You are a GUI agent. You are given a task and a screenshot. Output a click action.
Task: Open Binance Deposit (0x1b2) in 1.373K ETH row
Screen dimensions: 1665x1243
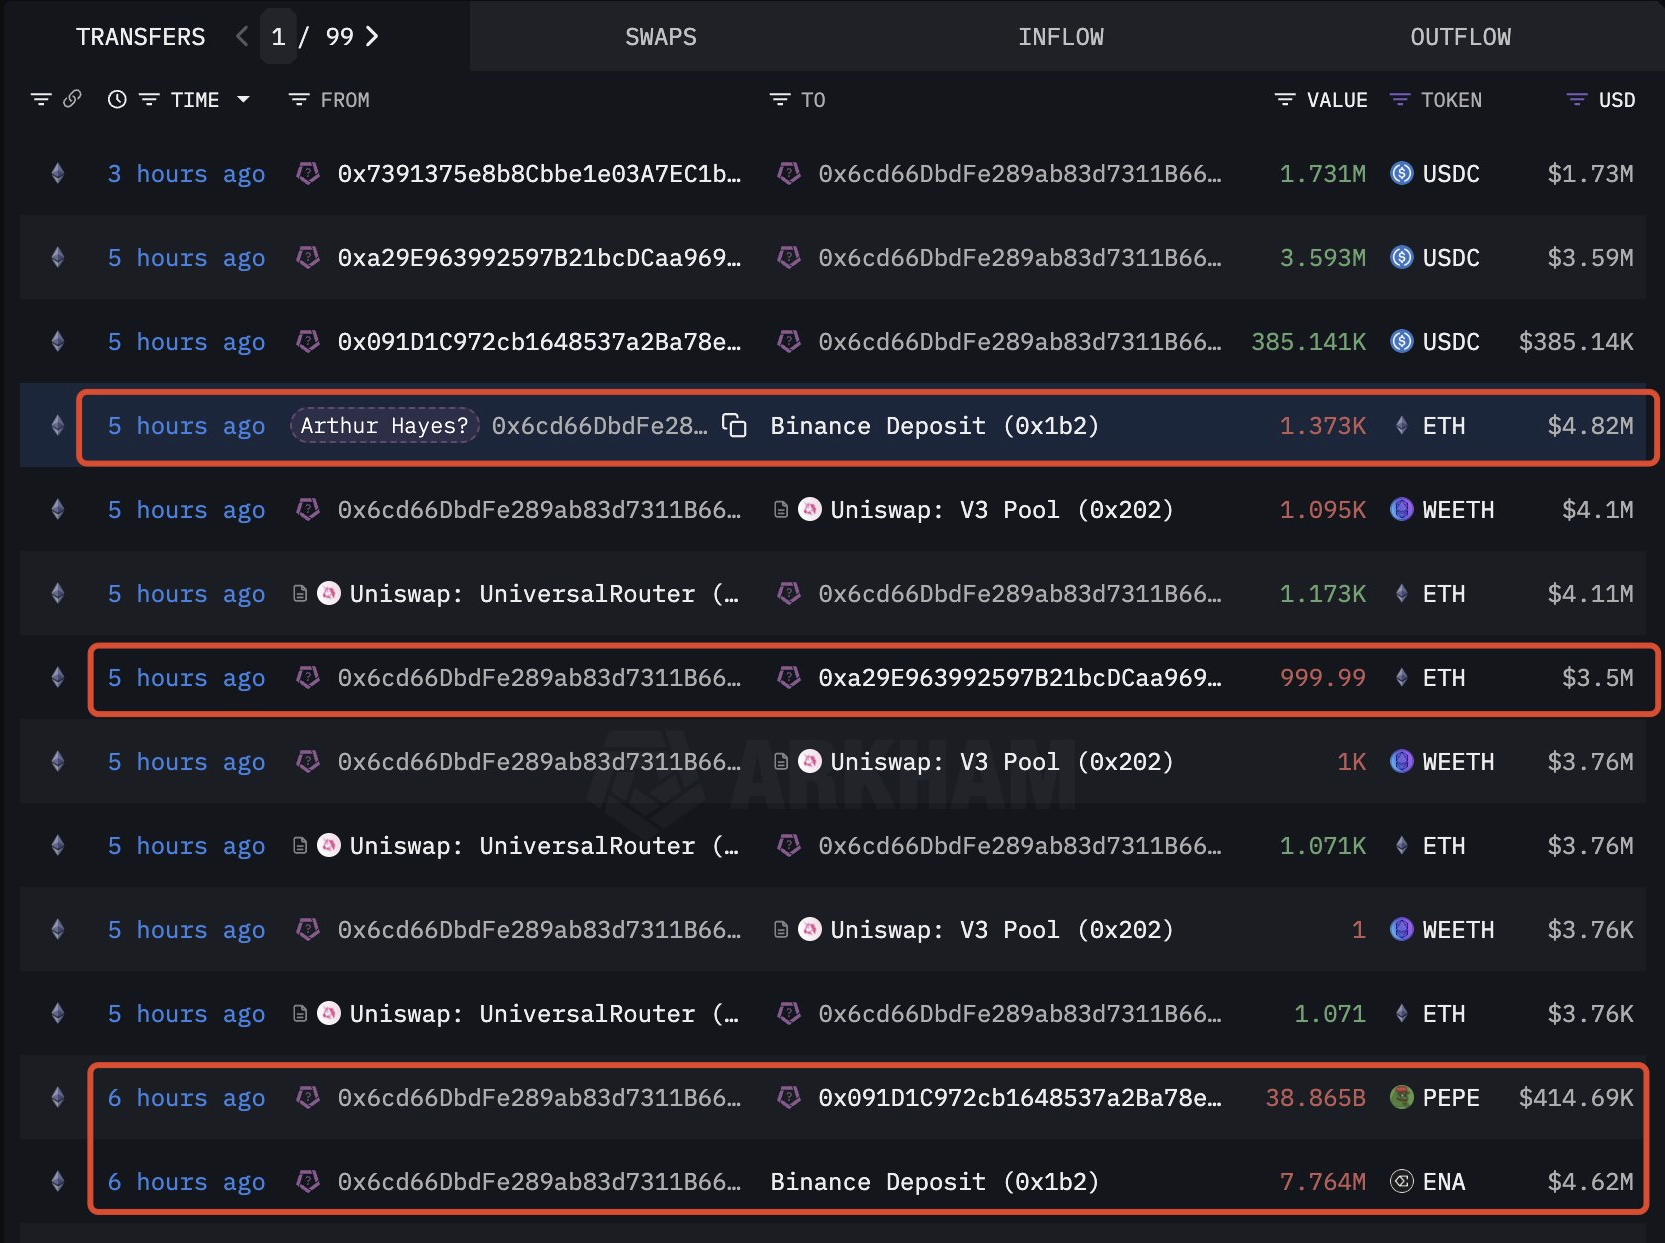click(935, 426)
